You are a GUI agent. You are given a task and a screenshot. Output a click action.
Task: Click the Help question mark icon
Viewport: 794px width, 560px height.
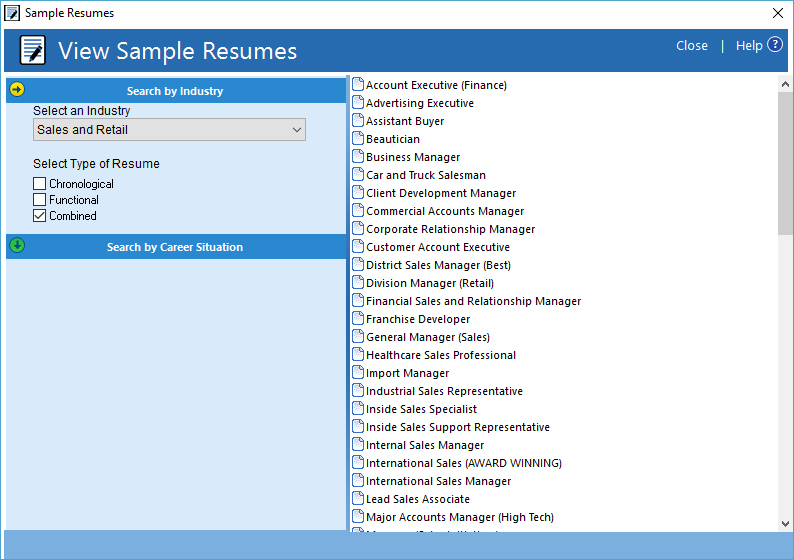tap(775, 45)
